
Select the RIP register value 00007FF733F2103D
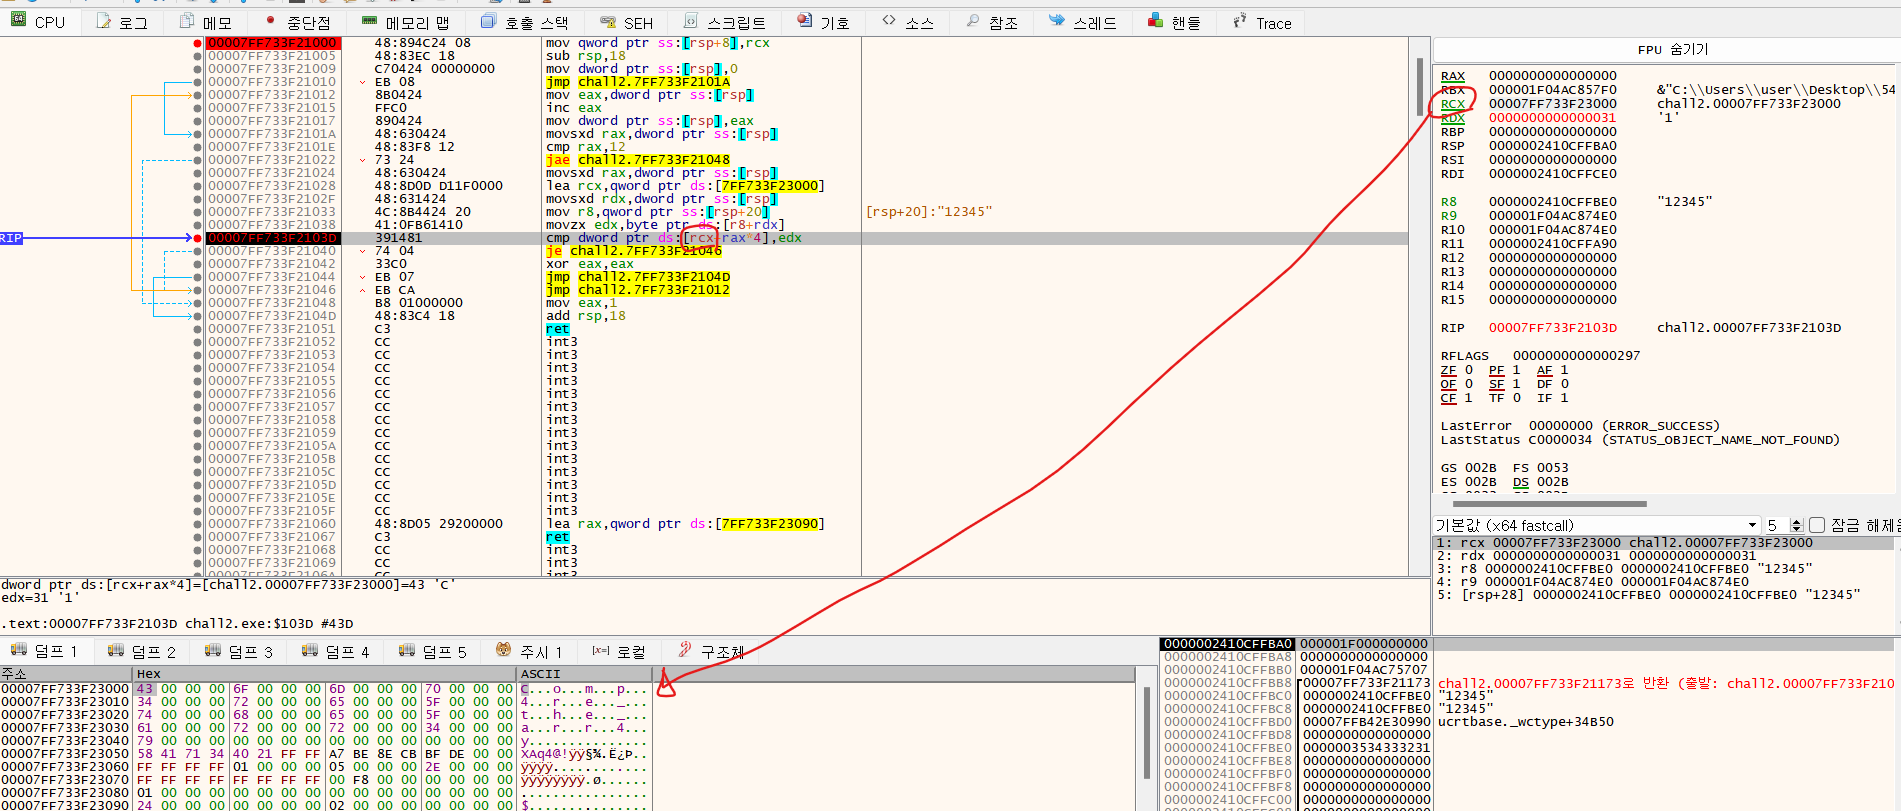click(x=1552, y=328)
